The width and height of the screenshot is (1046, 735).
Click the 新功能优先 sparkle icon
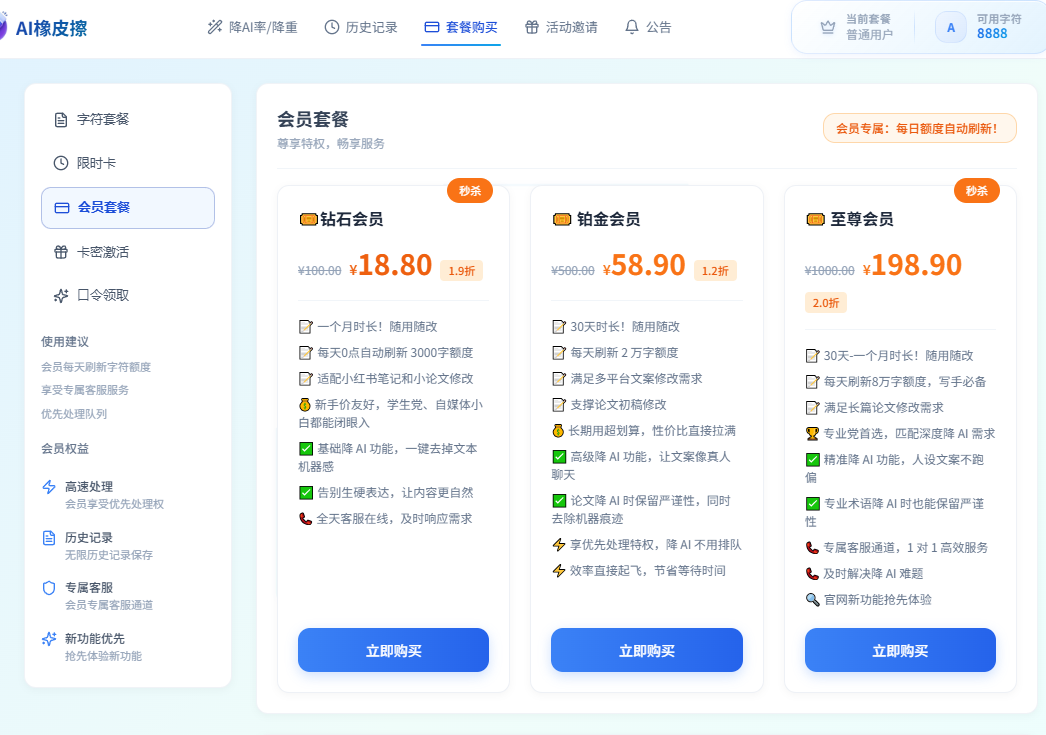(49, 639)
